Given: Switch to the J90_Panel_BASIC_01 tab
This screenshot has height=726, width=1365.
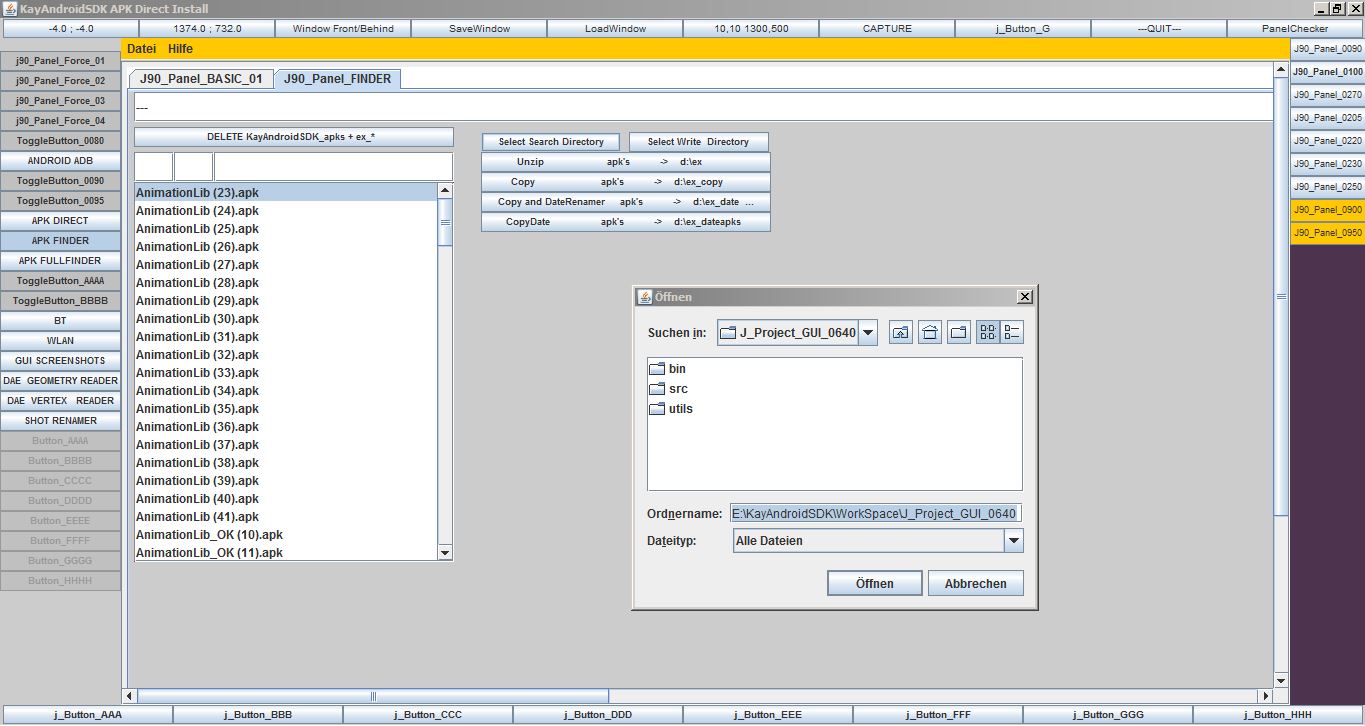Looking at the screenshot, I should tap(201, 78).
